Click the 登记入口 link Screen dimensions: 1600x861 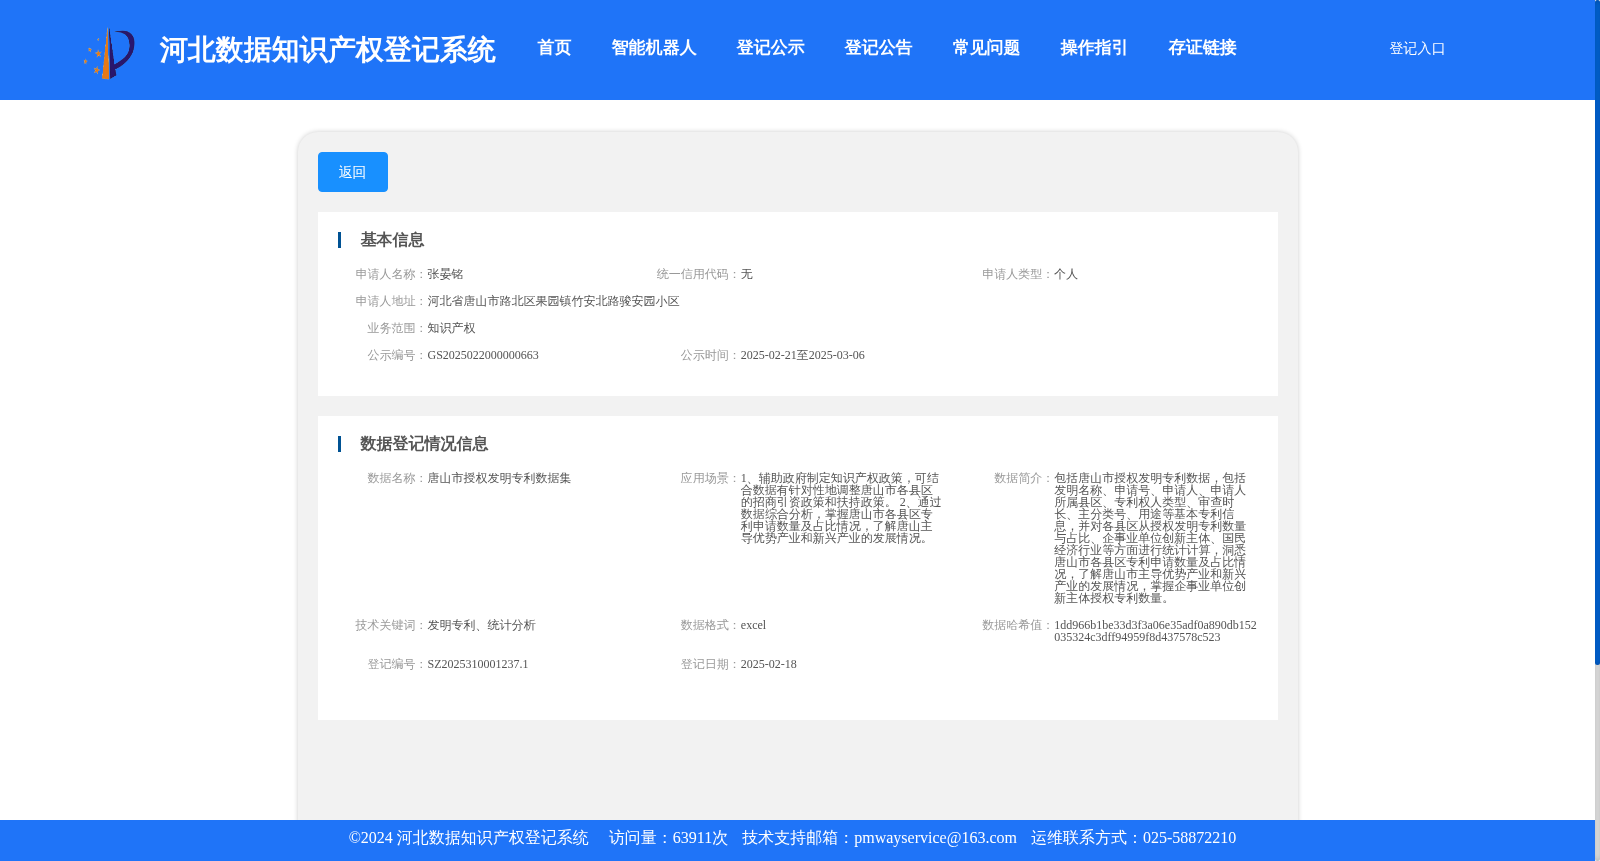coord(1417,48)
